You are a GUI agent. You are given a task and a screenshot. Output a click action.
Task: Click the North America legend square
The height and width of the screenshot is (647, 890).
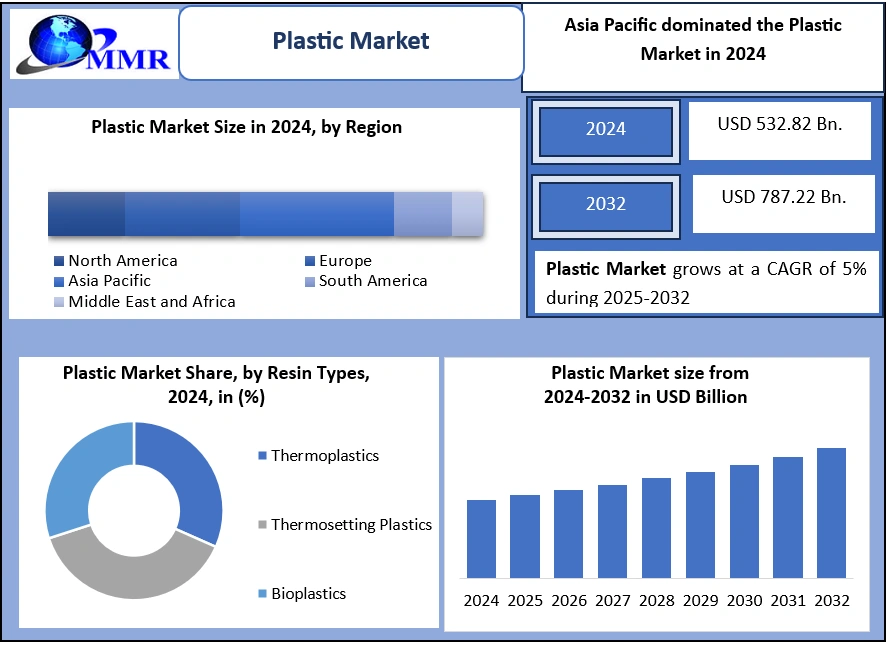pos(58,260)
